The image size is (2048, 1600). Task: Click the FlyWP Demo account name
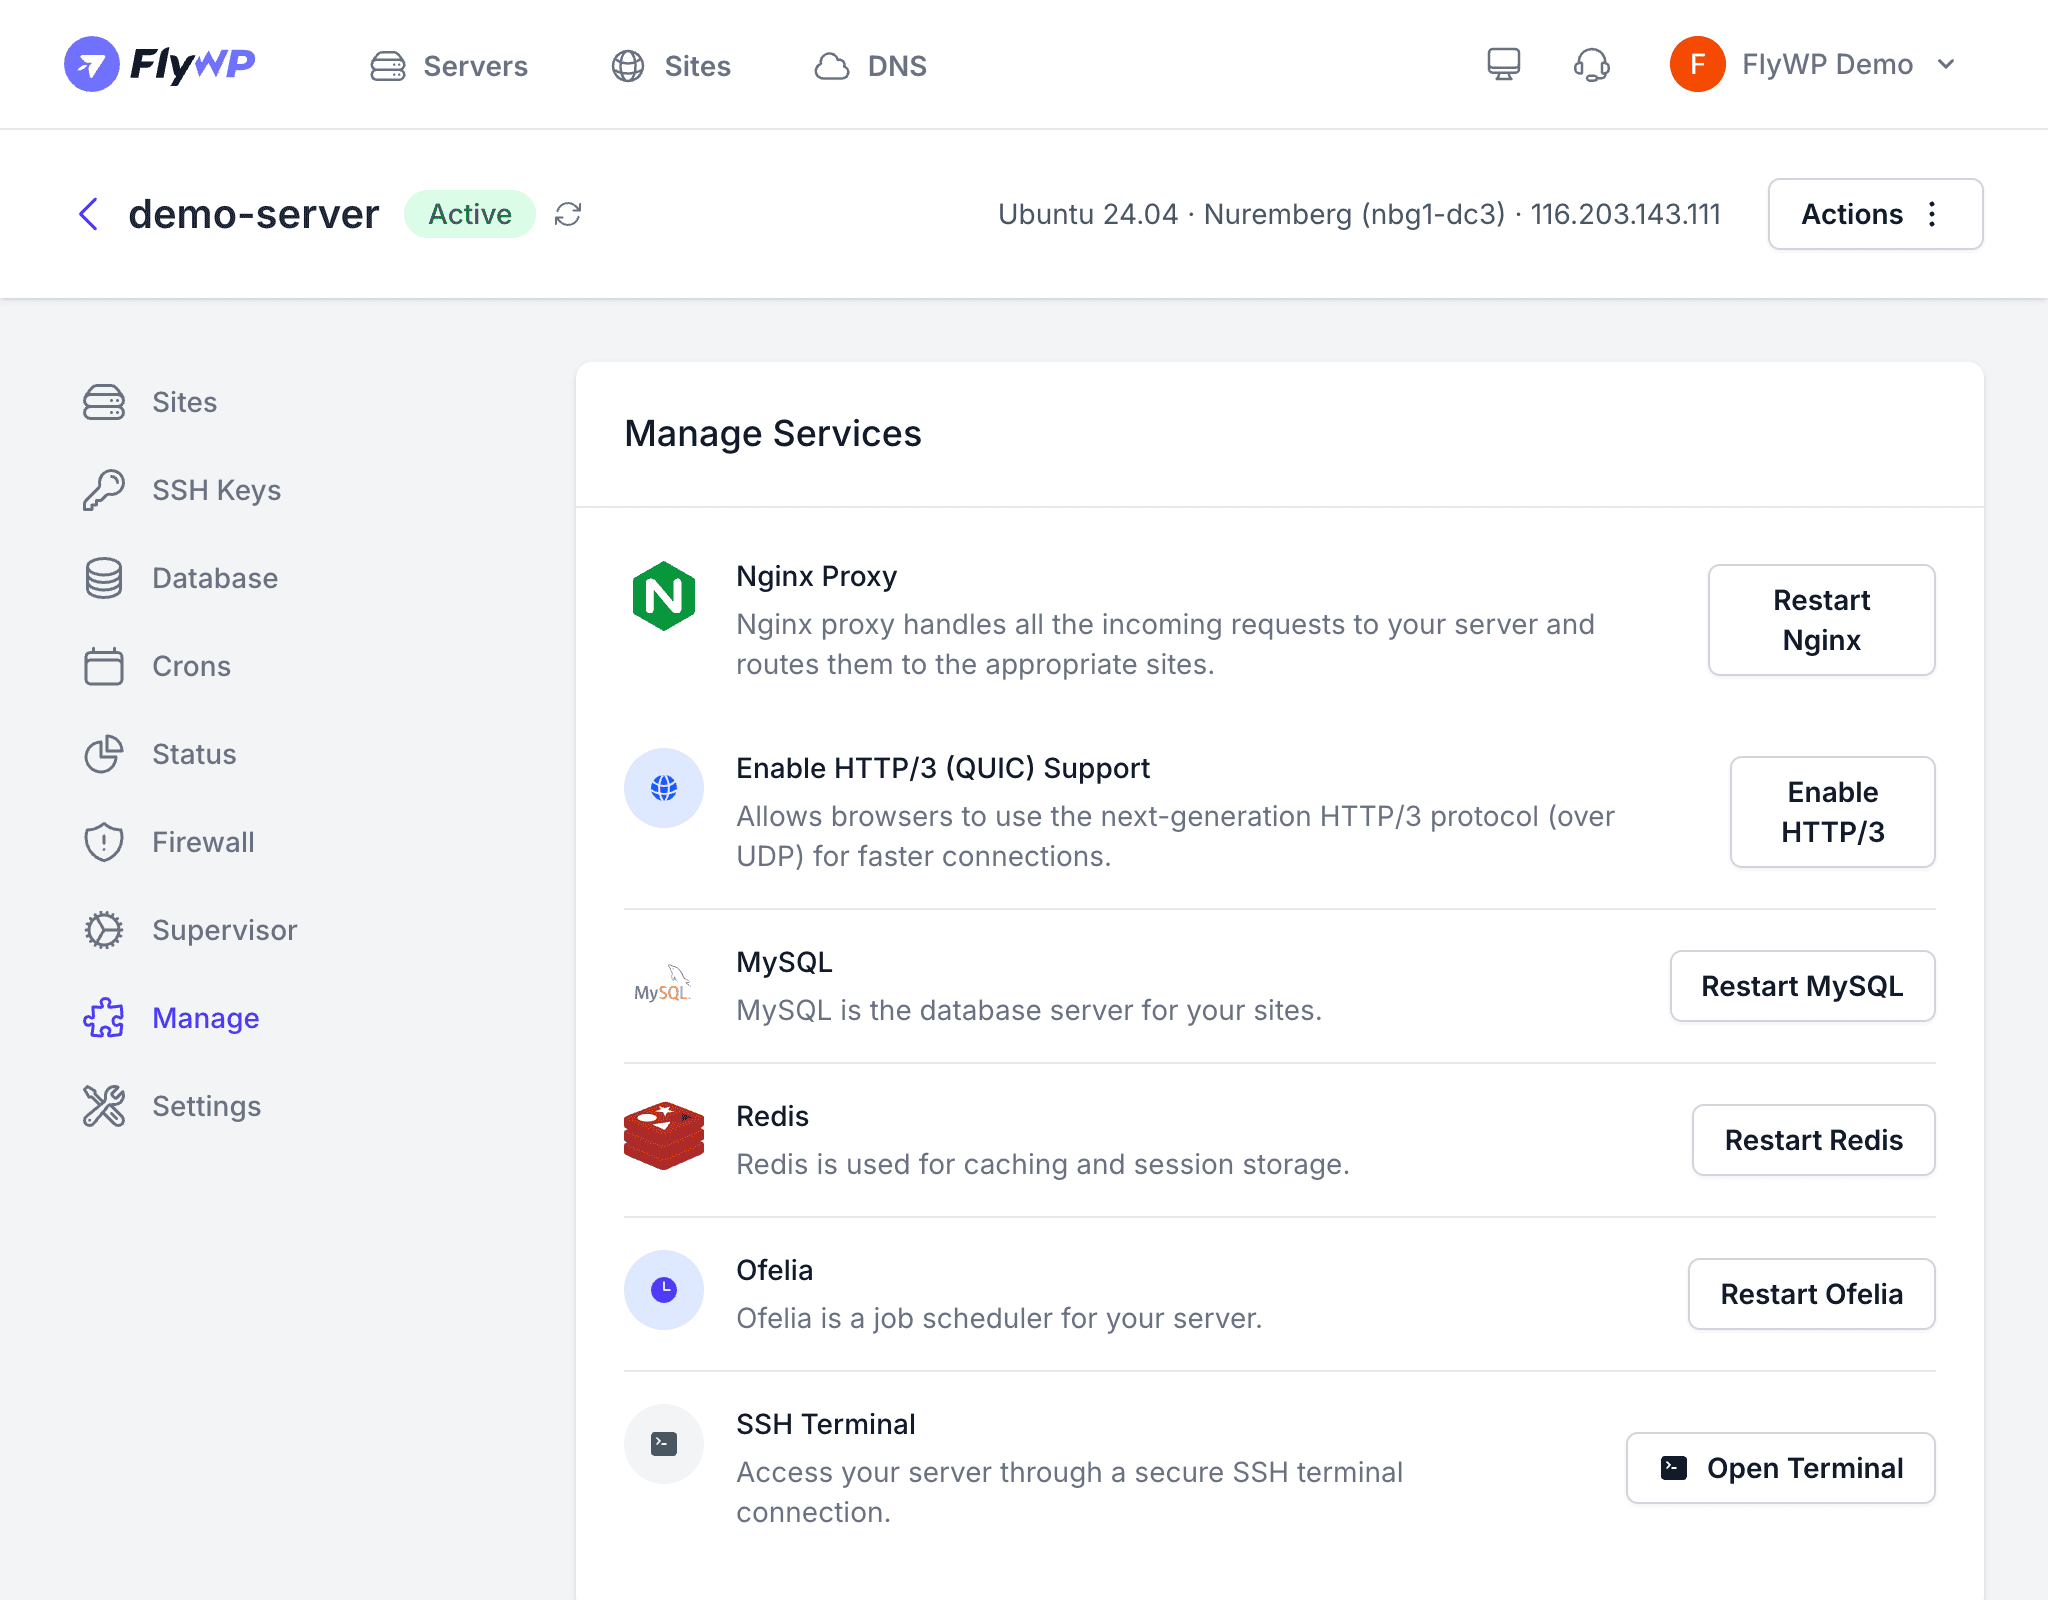click(1828, 64)
